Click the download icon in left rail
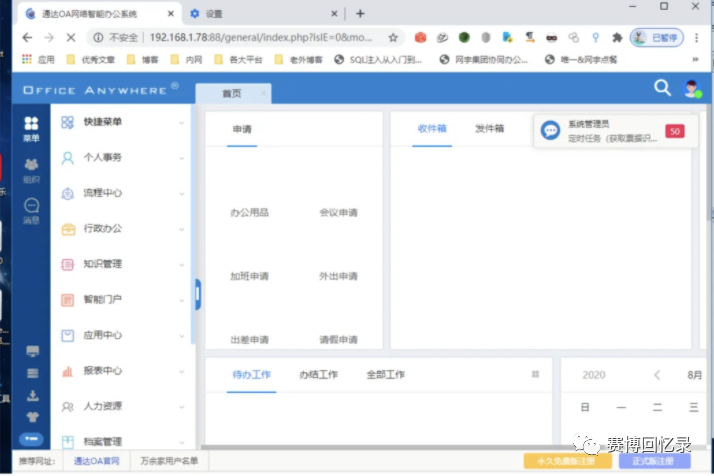Screen dimensions: 714x476 32,395
